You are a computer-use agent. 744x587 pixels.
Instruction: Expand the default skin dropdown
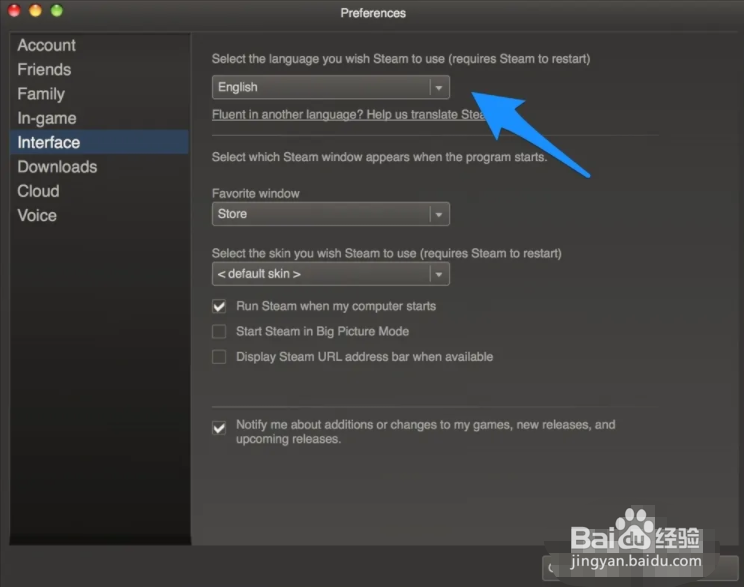click(330, 274)
